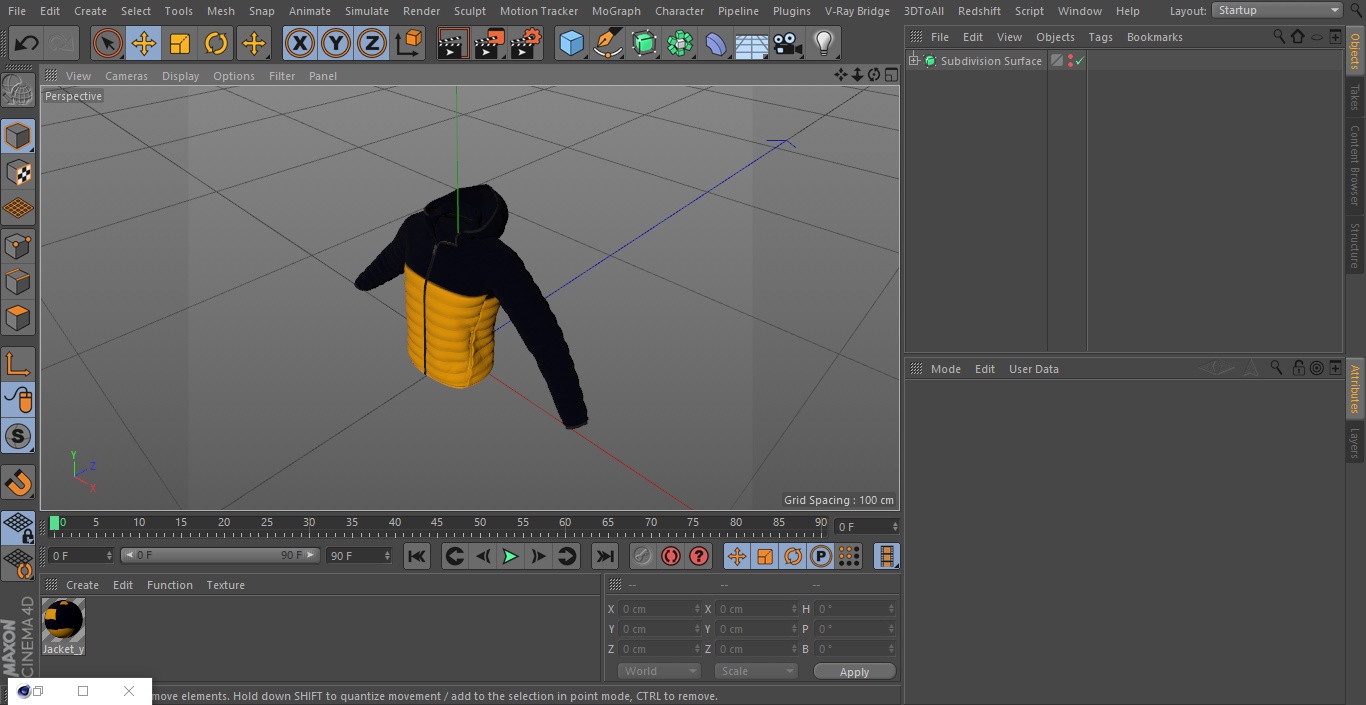Open Attribute Manager User Data menu

1033,369
